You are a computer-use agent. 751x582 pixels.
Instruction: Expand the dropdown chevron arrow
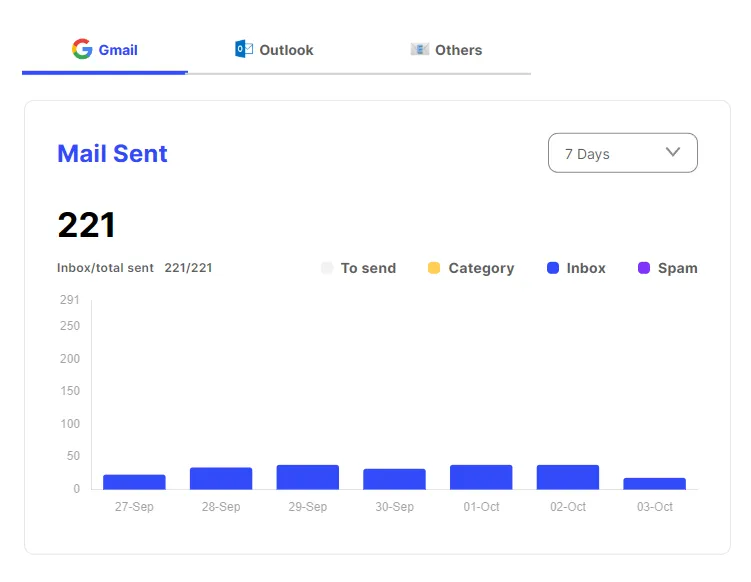point(673,152)
